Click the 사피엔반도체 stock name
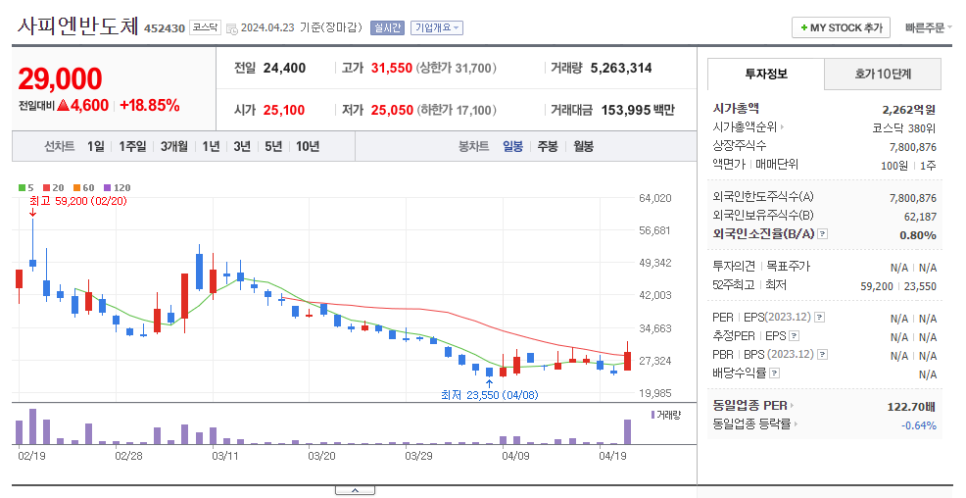966x498 pixels. 78,26
